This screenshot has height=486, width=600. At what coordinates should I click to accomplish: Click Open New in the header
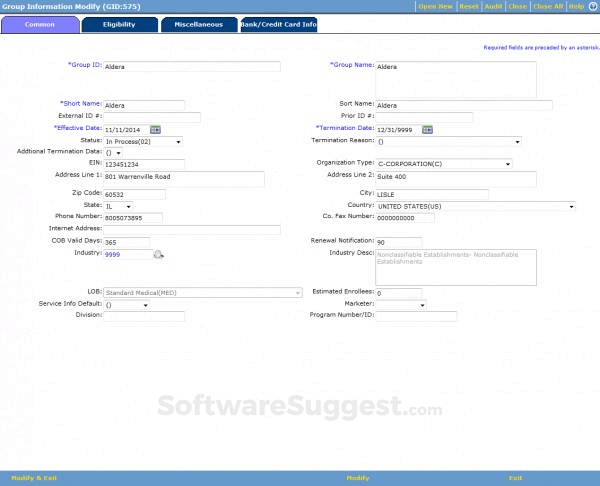[435, 6]
